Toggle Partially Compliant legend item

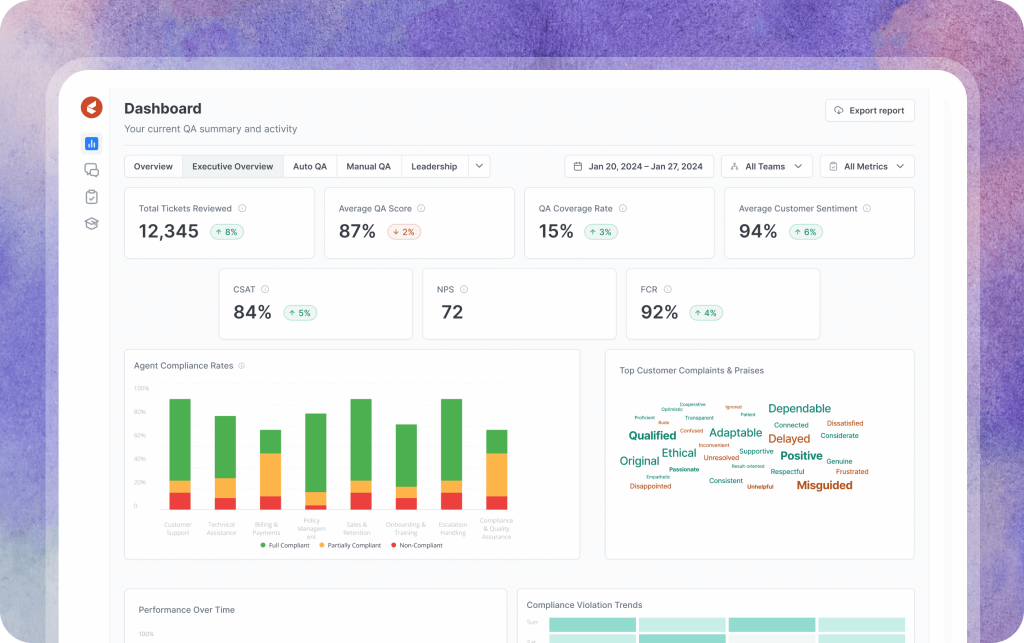click(350, 545)
